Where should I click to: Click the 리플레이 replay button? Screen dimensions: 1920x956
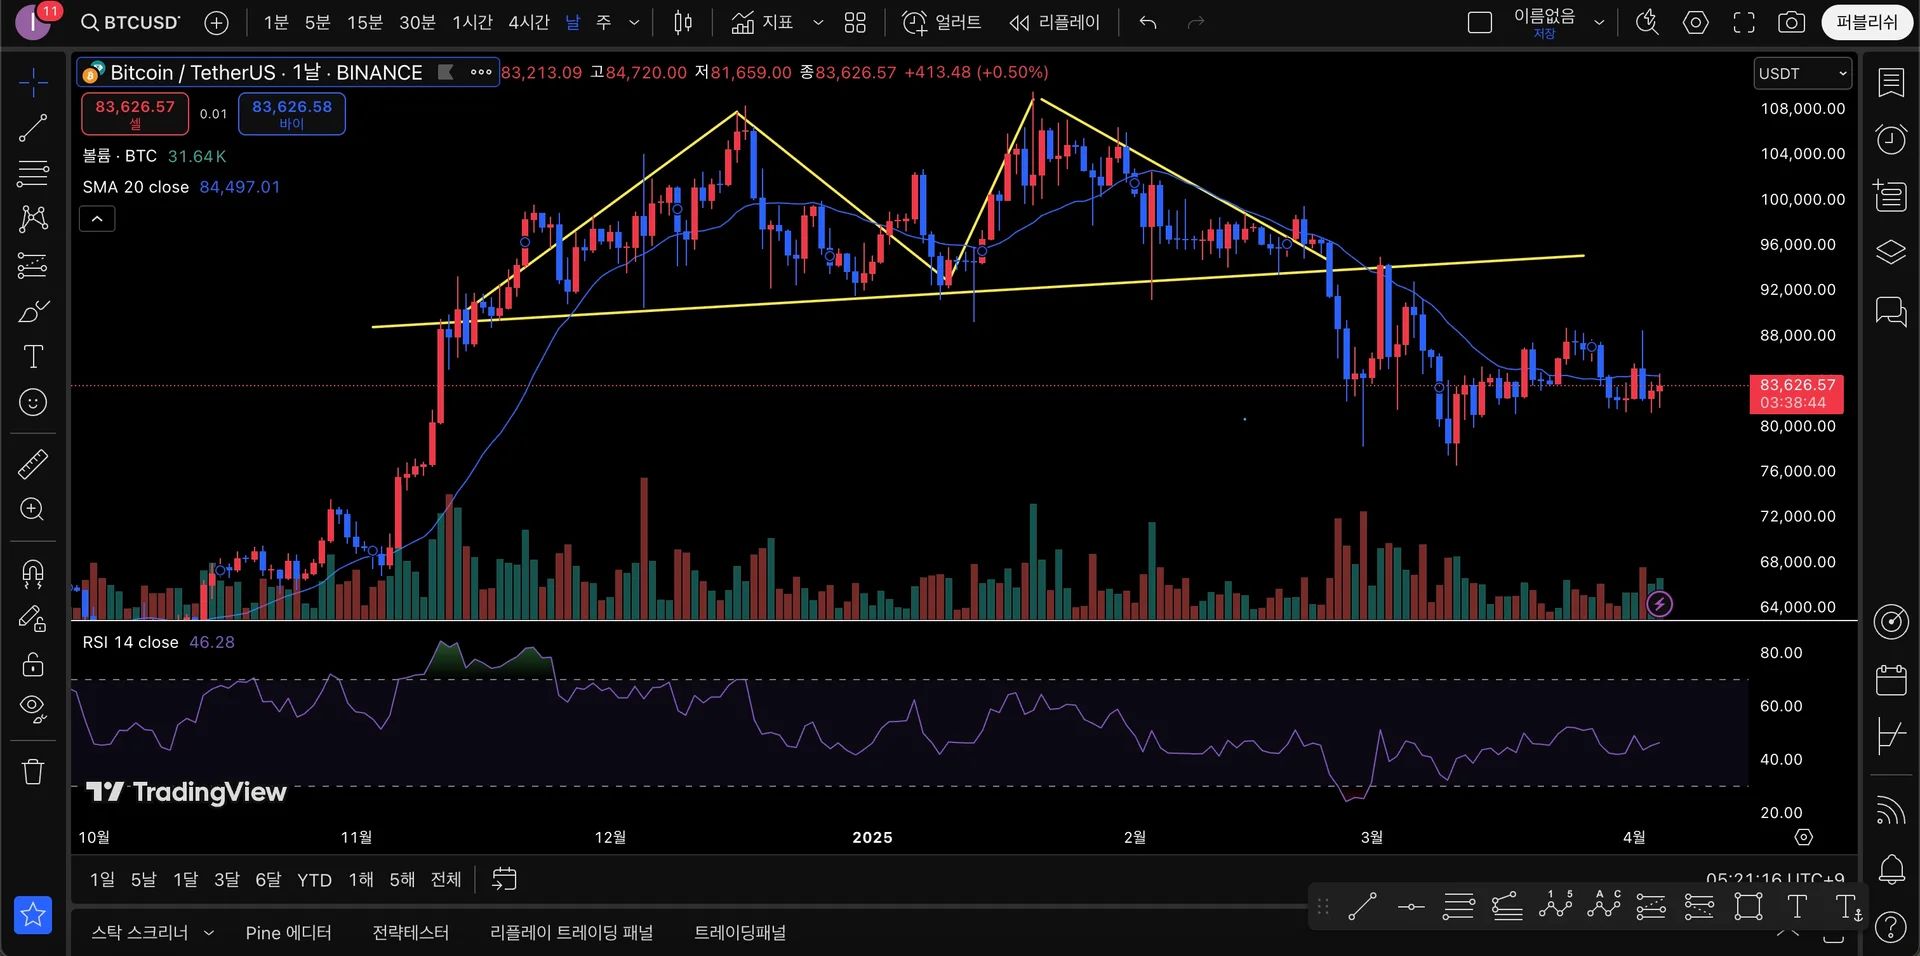(1055, 22)
